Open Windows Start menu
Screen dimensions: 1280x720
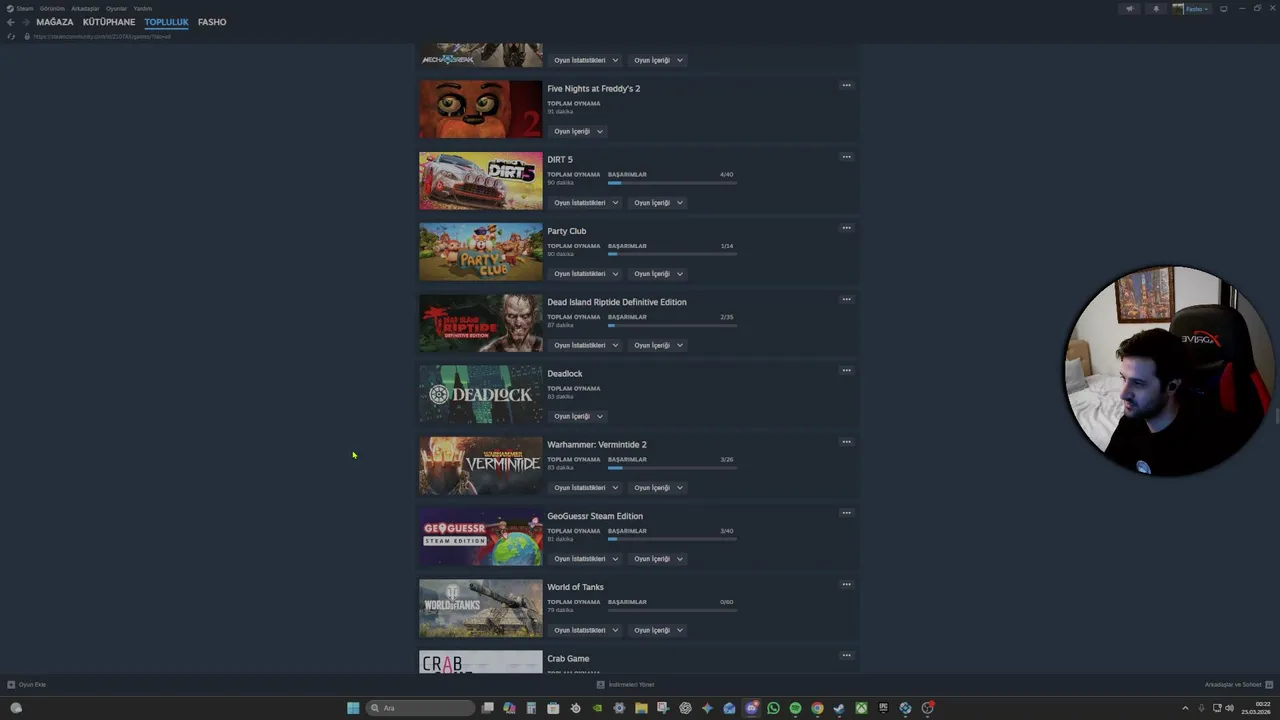(353, 708)
